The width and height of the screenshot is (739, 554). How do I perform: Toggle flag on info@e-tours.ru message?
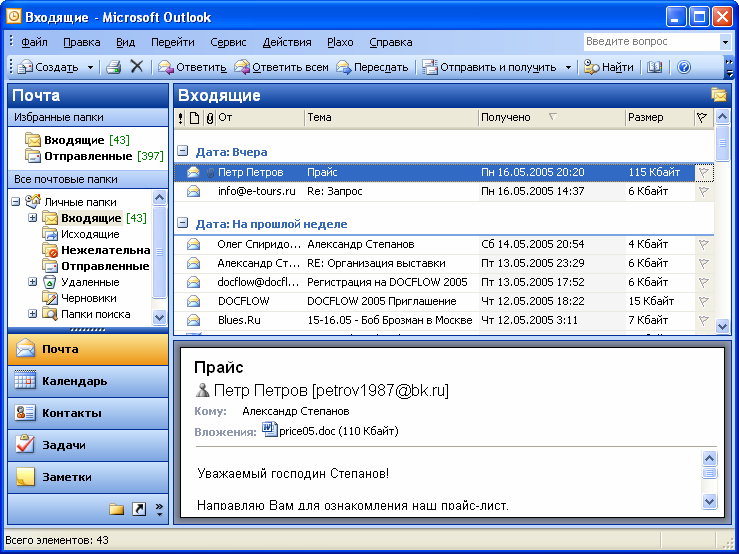[703, 191]
